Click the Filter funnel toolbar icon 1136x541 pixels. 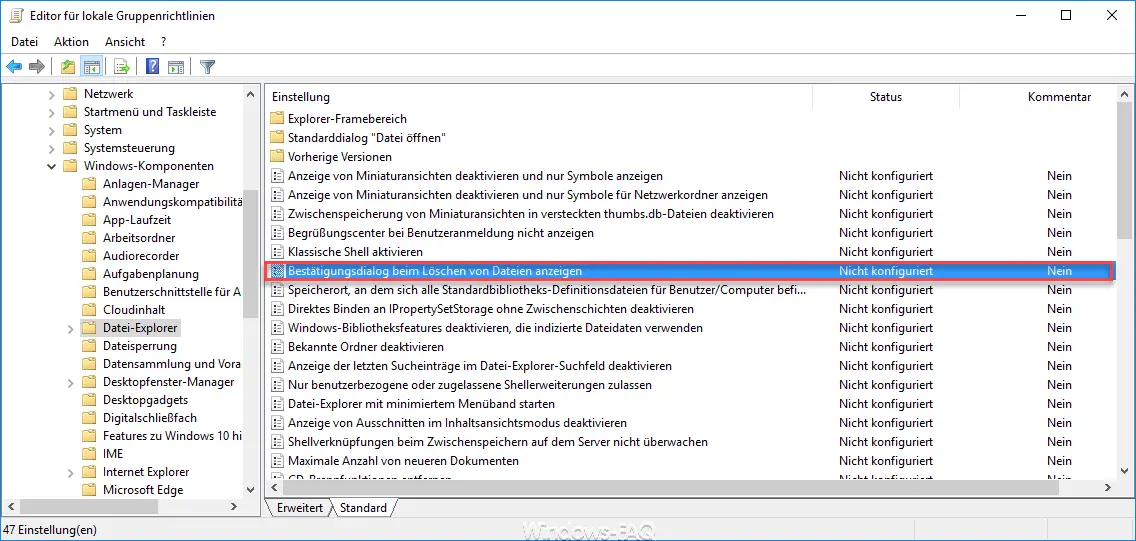coord(207,67)
